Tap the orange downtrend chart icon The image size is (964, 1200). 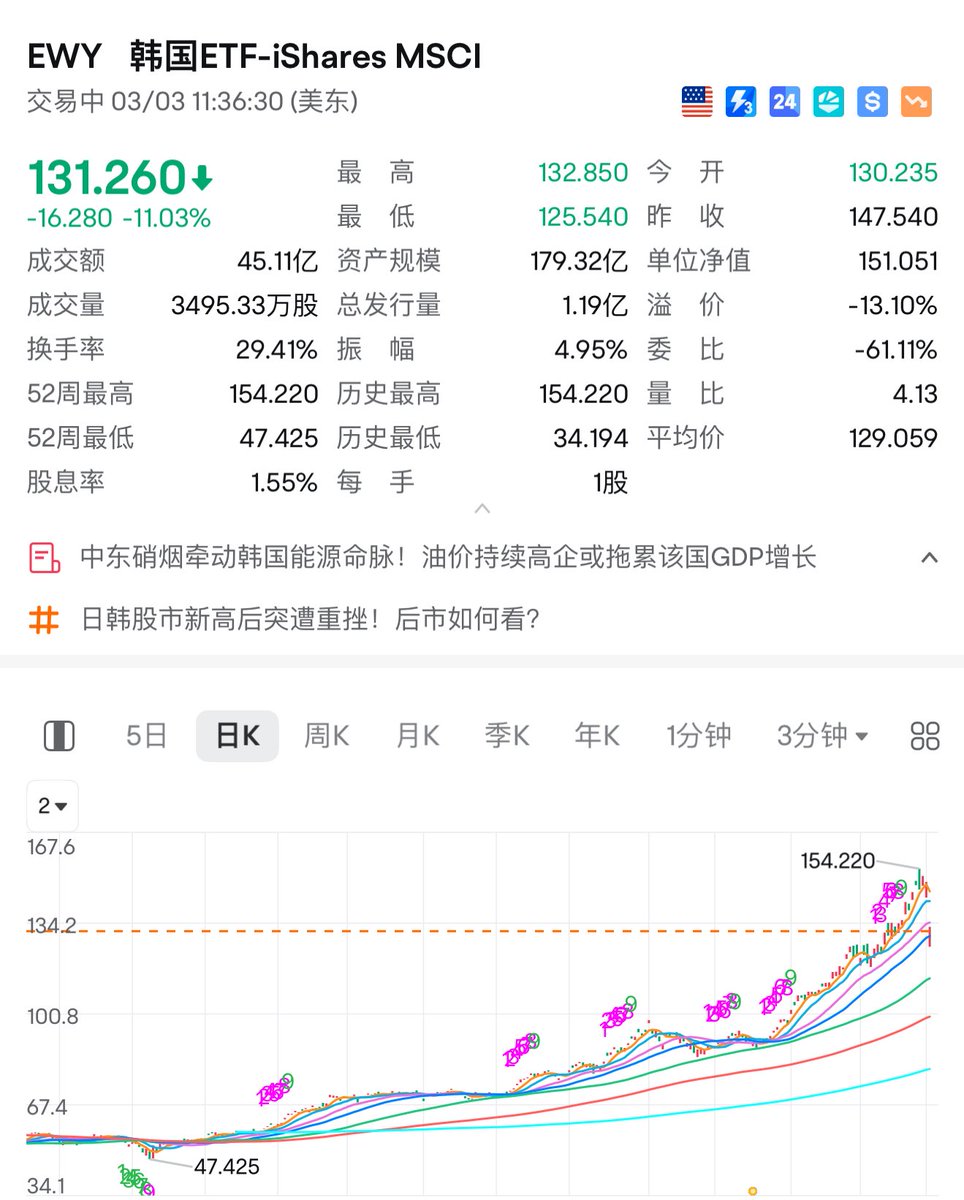[x=917, y=101]
